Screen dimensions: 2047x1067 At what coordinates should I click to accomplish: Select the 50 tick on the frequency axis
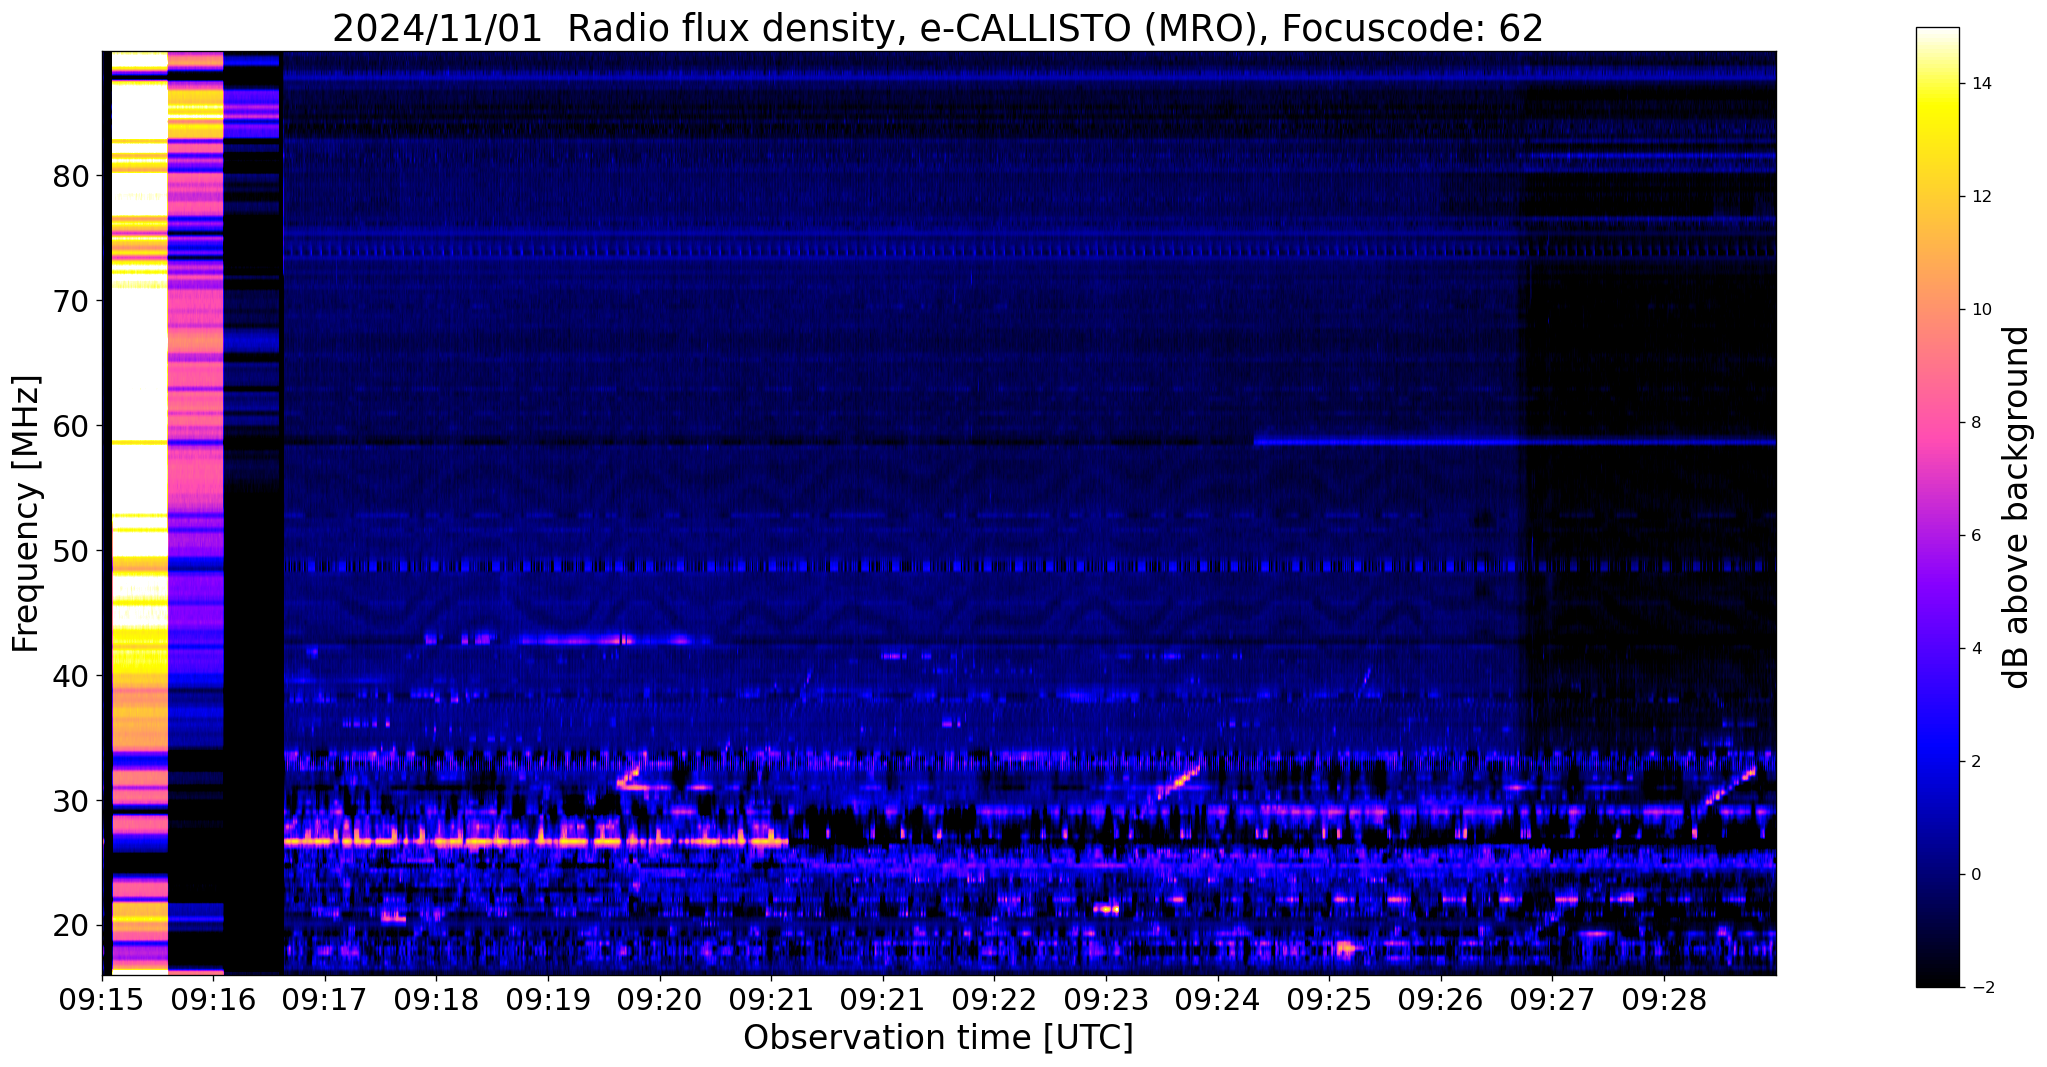(71, 551)
